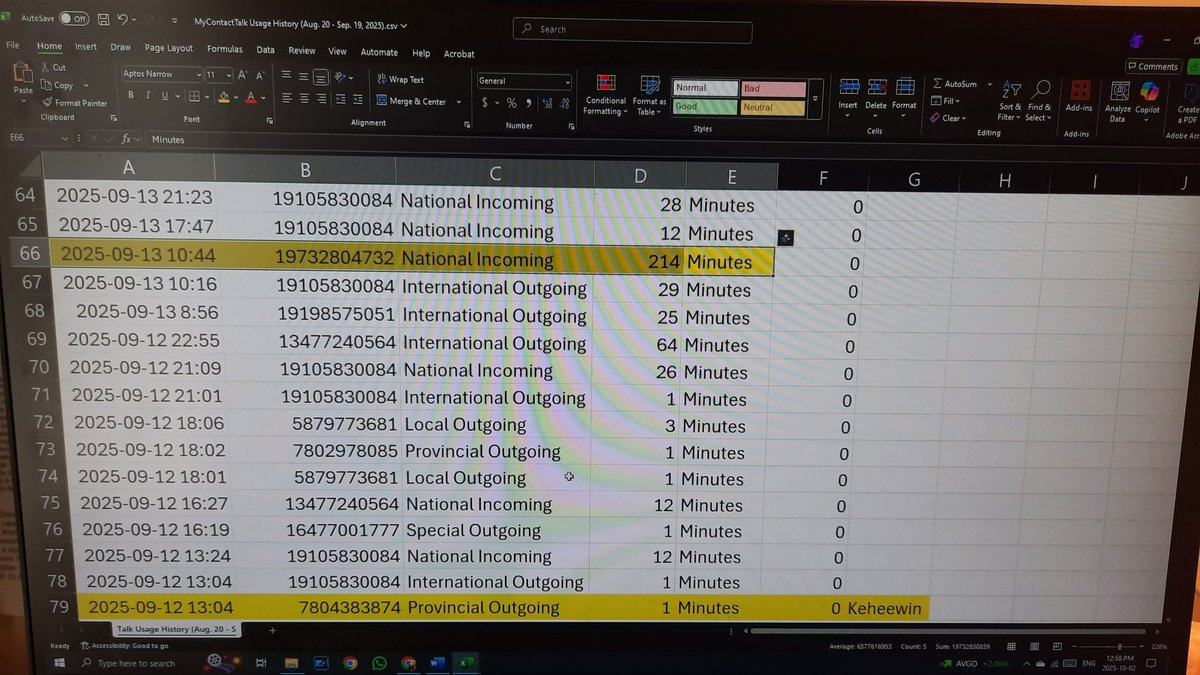This screenshot has height=675, width=1200.
Task: Click the Increase Decimal icon
Action: coord(546,103)
